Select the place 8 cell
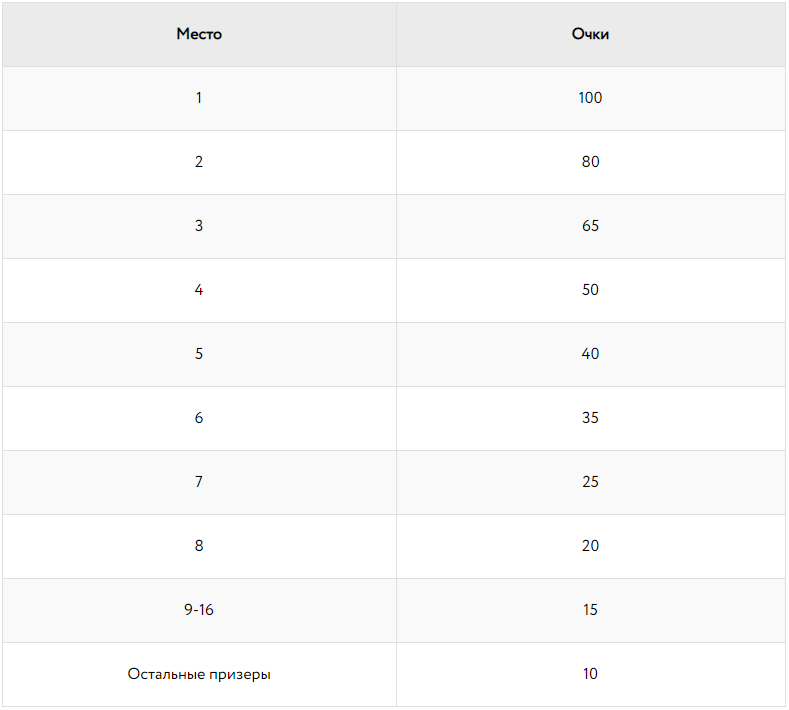The width and height of the screenshot is (789, 710). (199, 546)
